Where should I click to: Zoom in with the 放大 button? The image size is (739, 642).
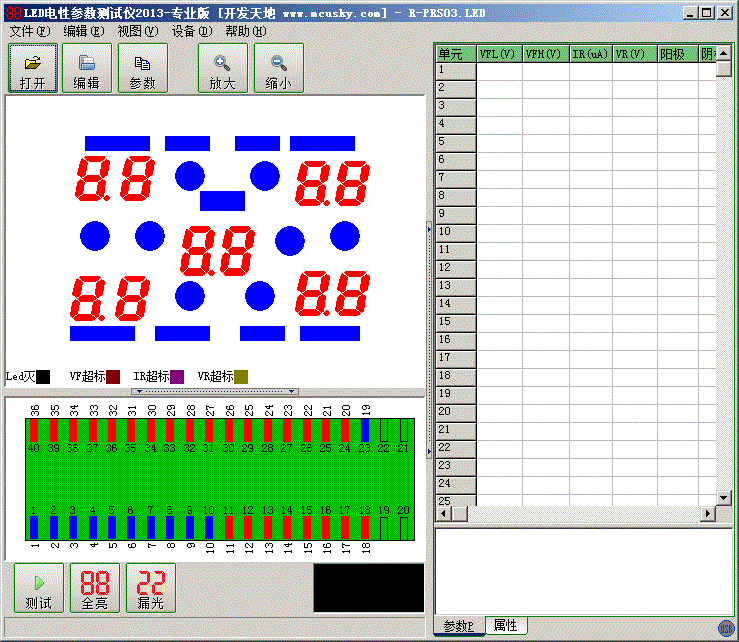tap(222, 69)
